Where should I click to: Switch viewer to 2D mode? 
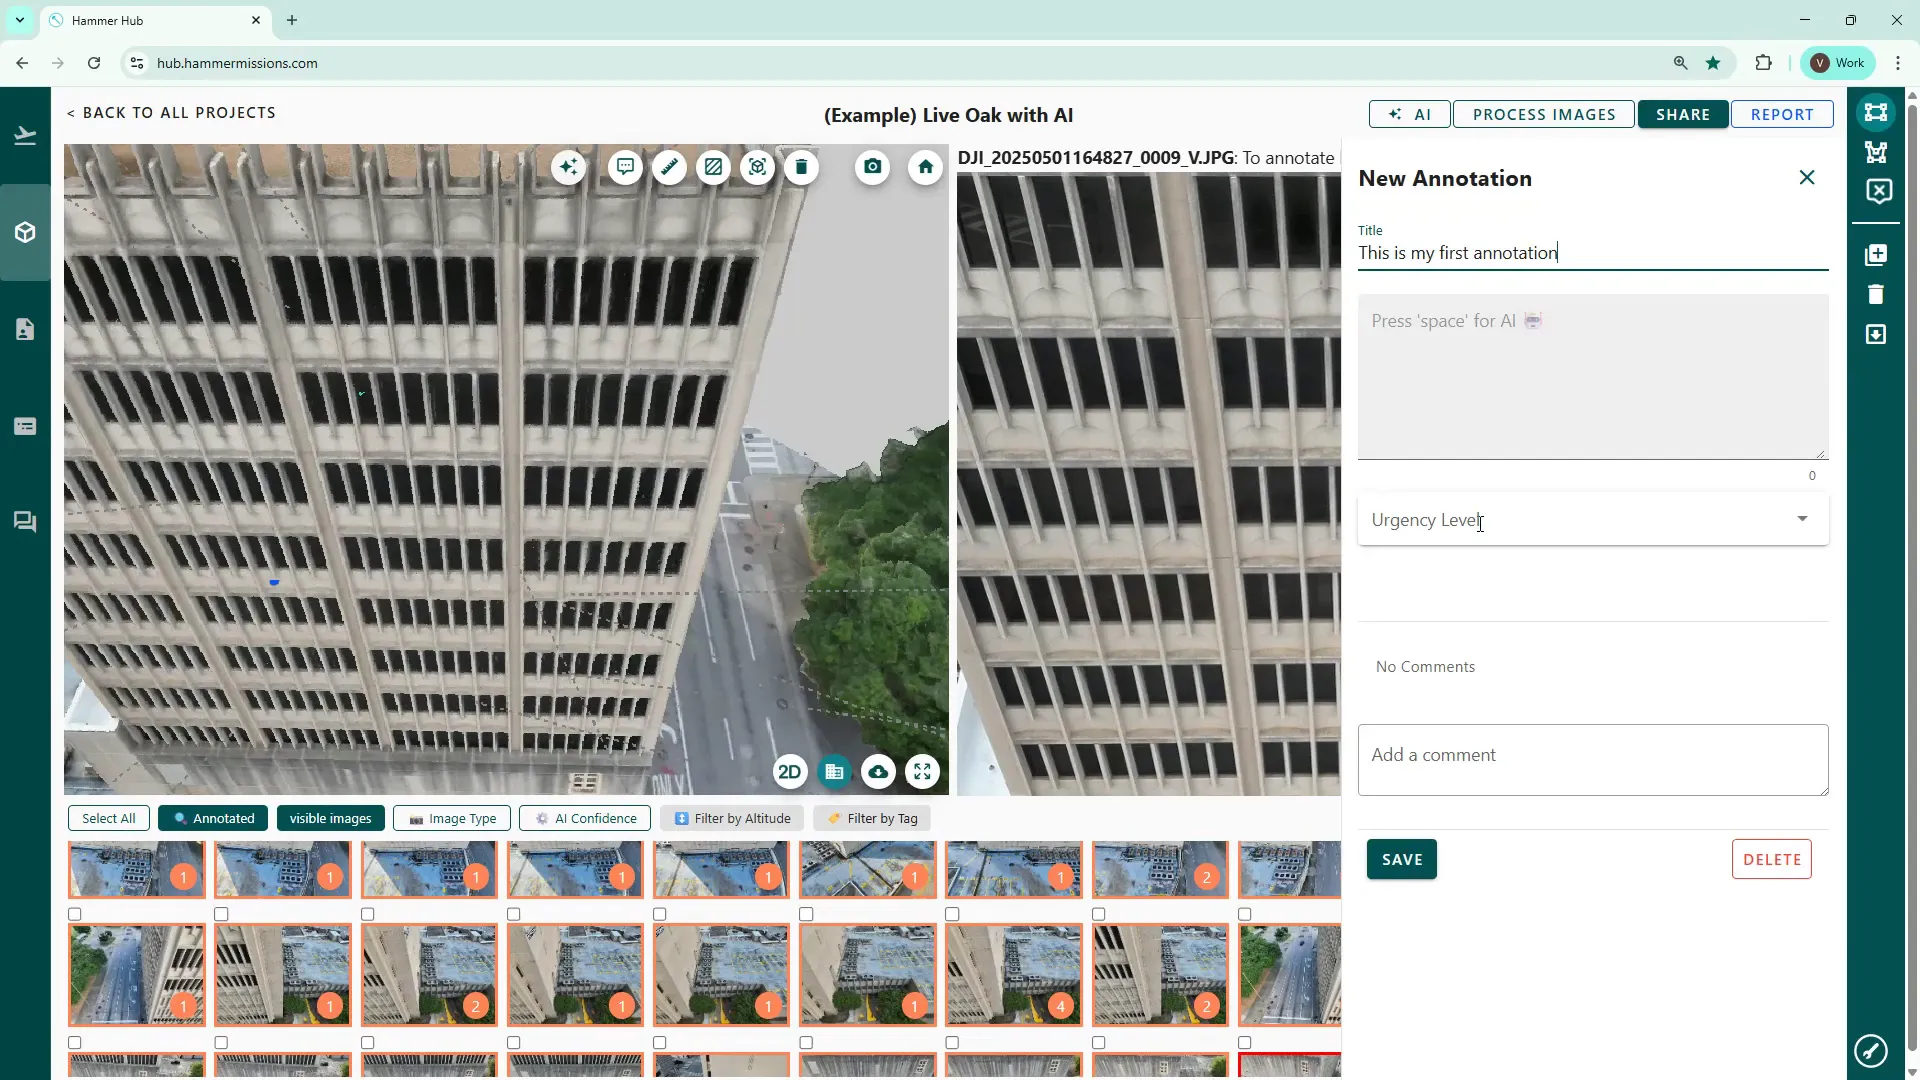tap(789, 772)
